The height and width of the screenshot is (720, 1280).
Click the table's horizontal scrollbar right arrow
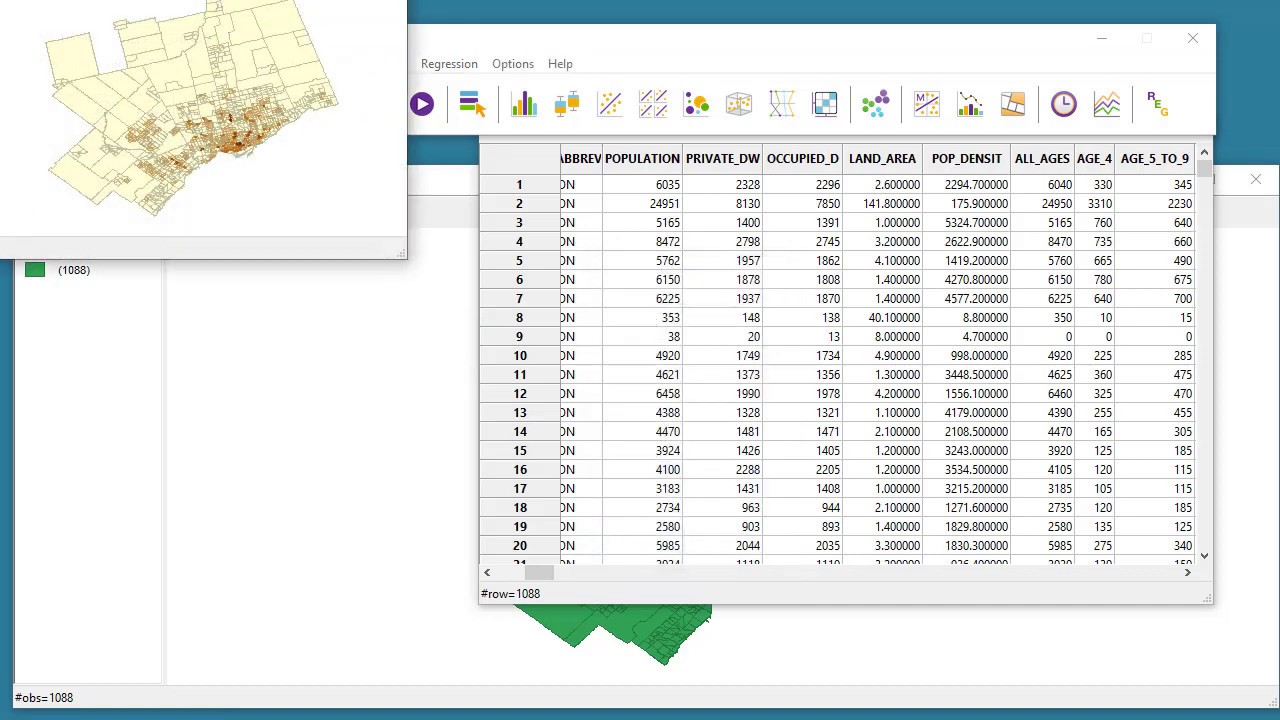tap(1187, 572)
